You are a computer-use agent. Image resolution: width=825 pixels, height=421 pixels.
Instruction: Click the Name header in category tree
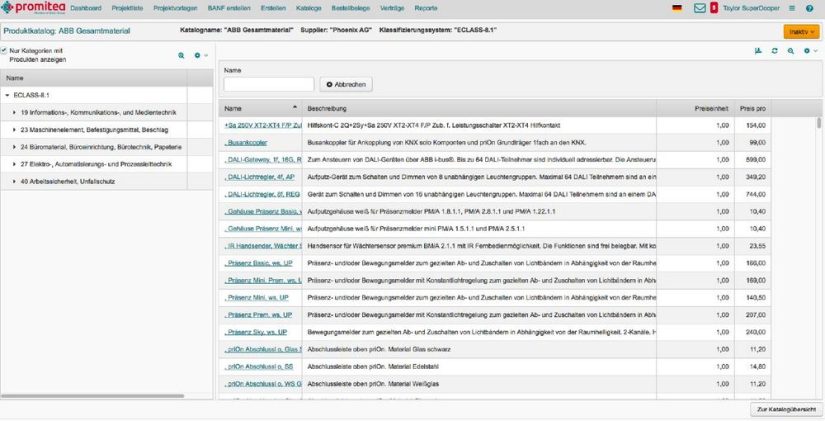click(x=94, y=78)
